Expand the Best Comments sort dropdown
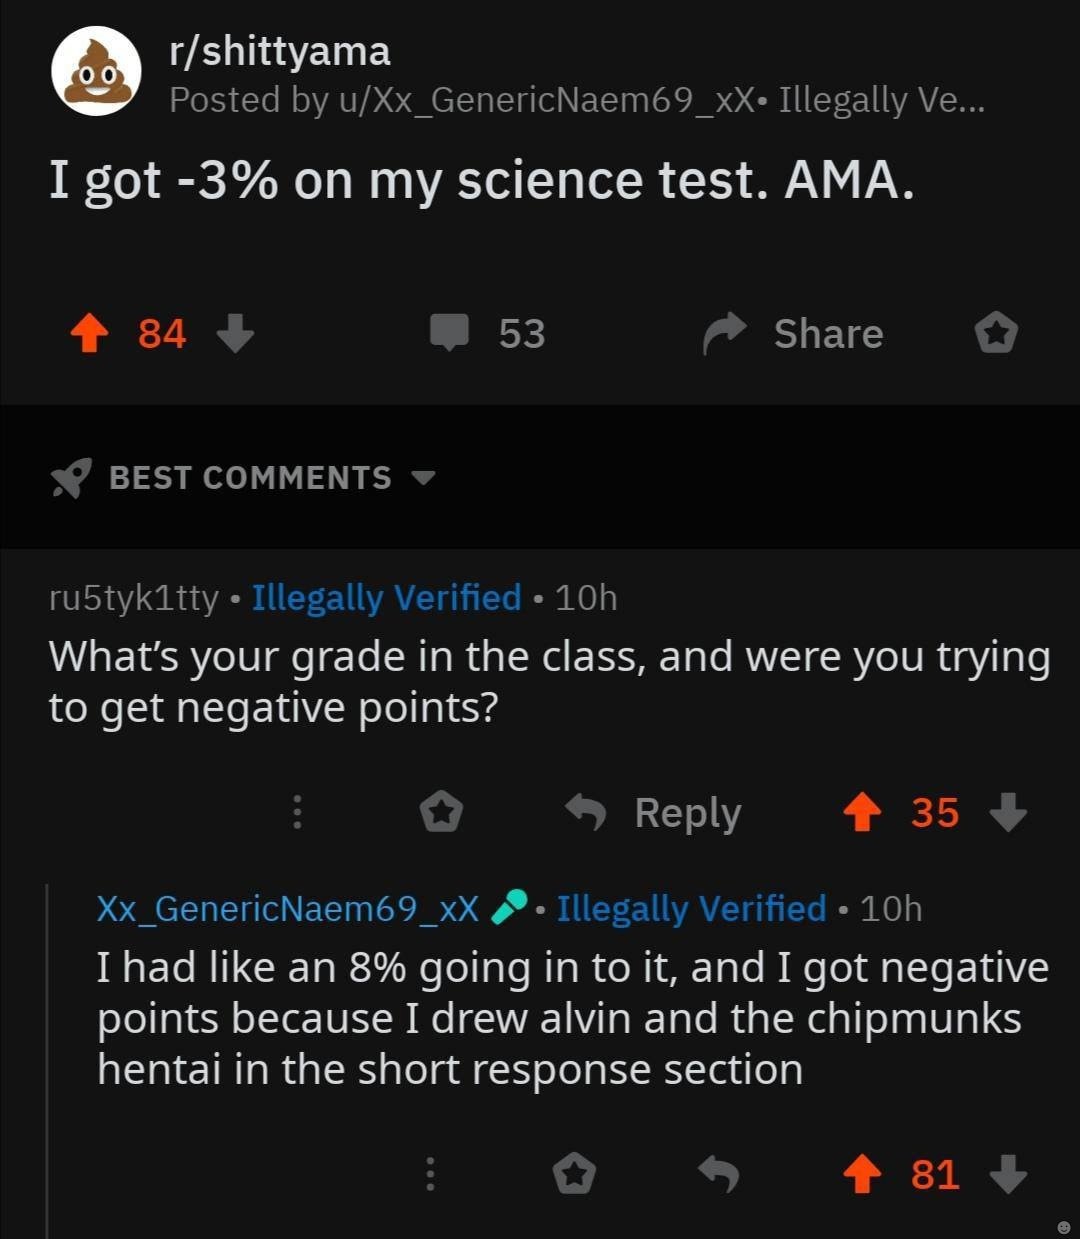1080x1239 pixels. (x=424, y=477)
